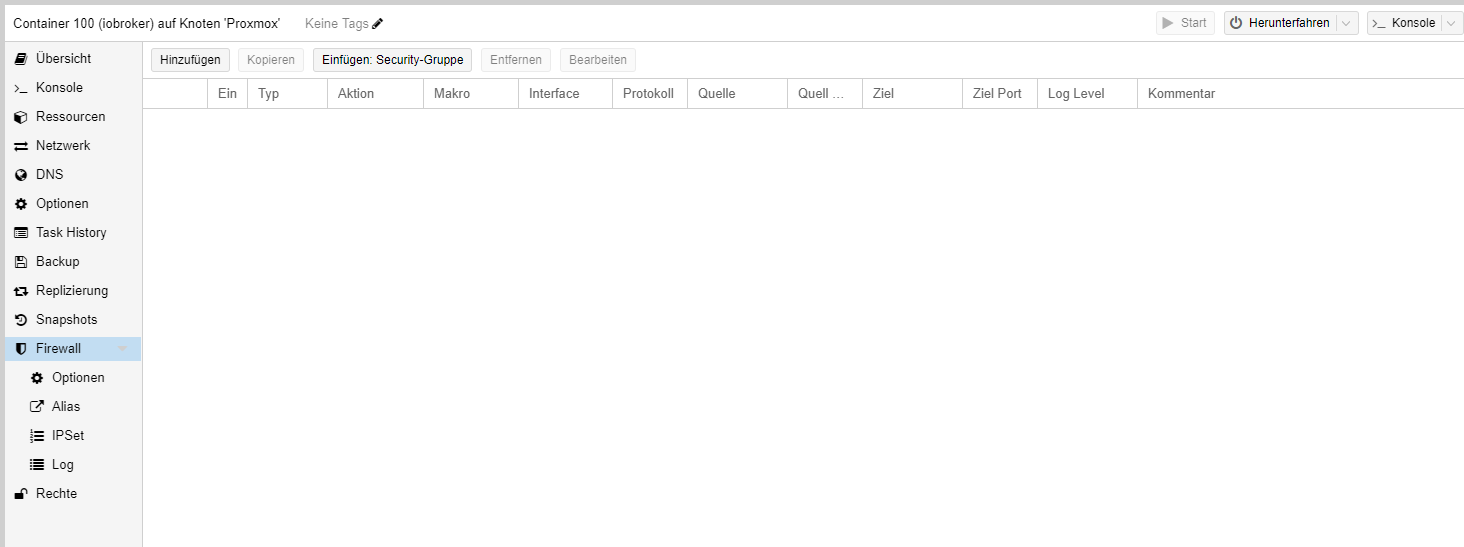Click the Start button
The height and width of the screenshot is (547, 1464).
click(1185, 23)
